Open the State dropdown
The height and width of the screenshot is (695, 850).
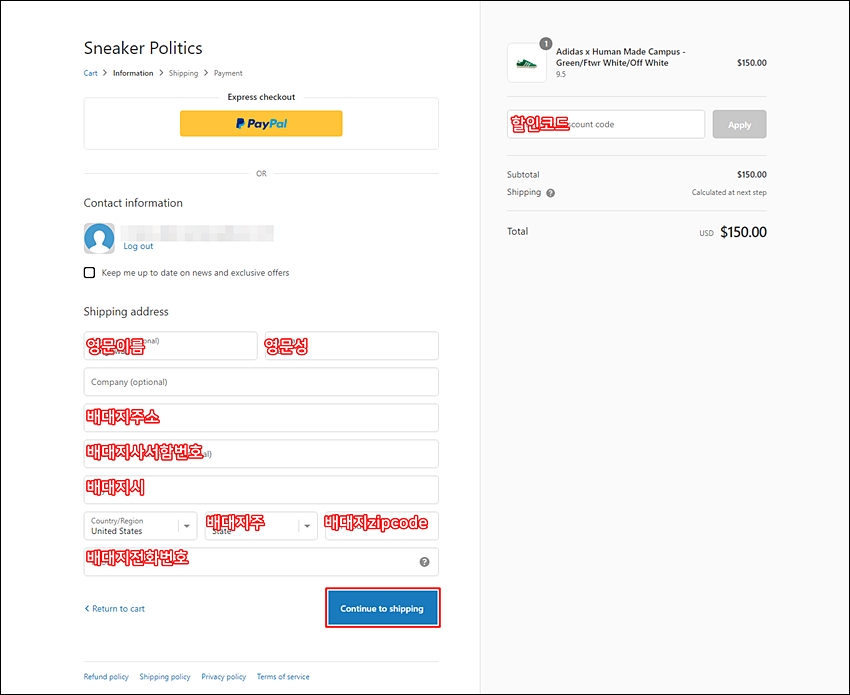click(x=261, y=526)
